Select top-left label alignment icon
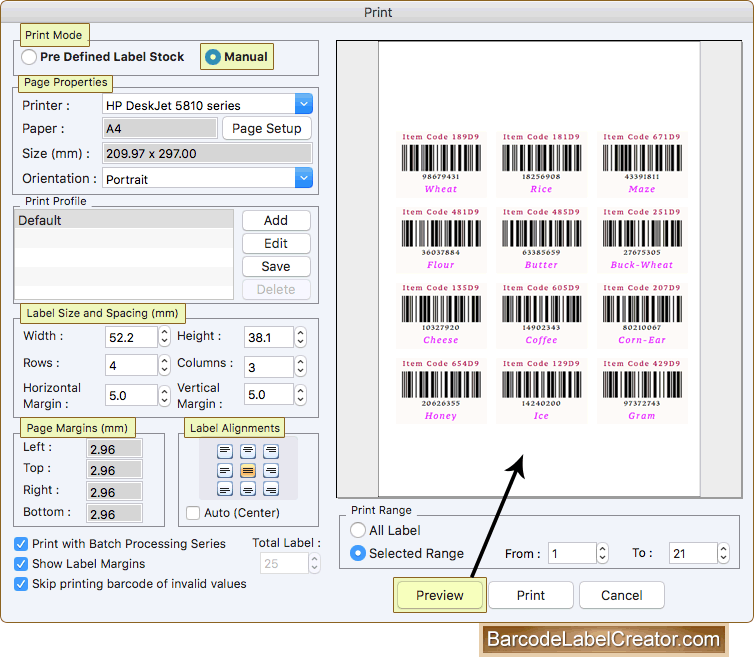This screenshot has height=657, width=754. pyautogui.click(x=225, y=451)
